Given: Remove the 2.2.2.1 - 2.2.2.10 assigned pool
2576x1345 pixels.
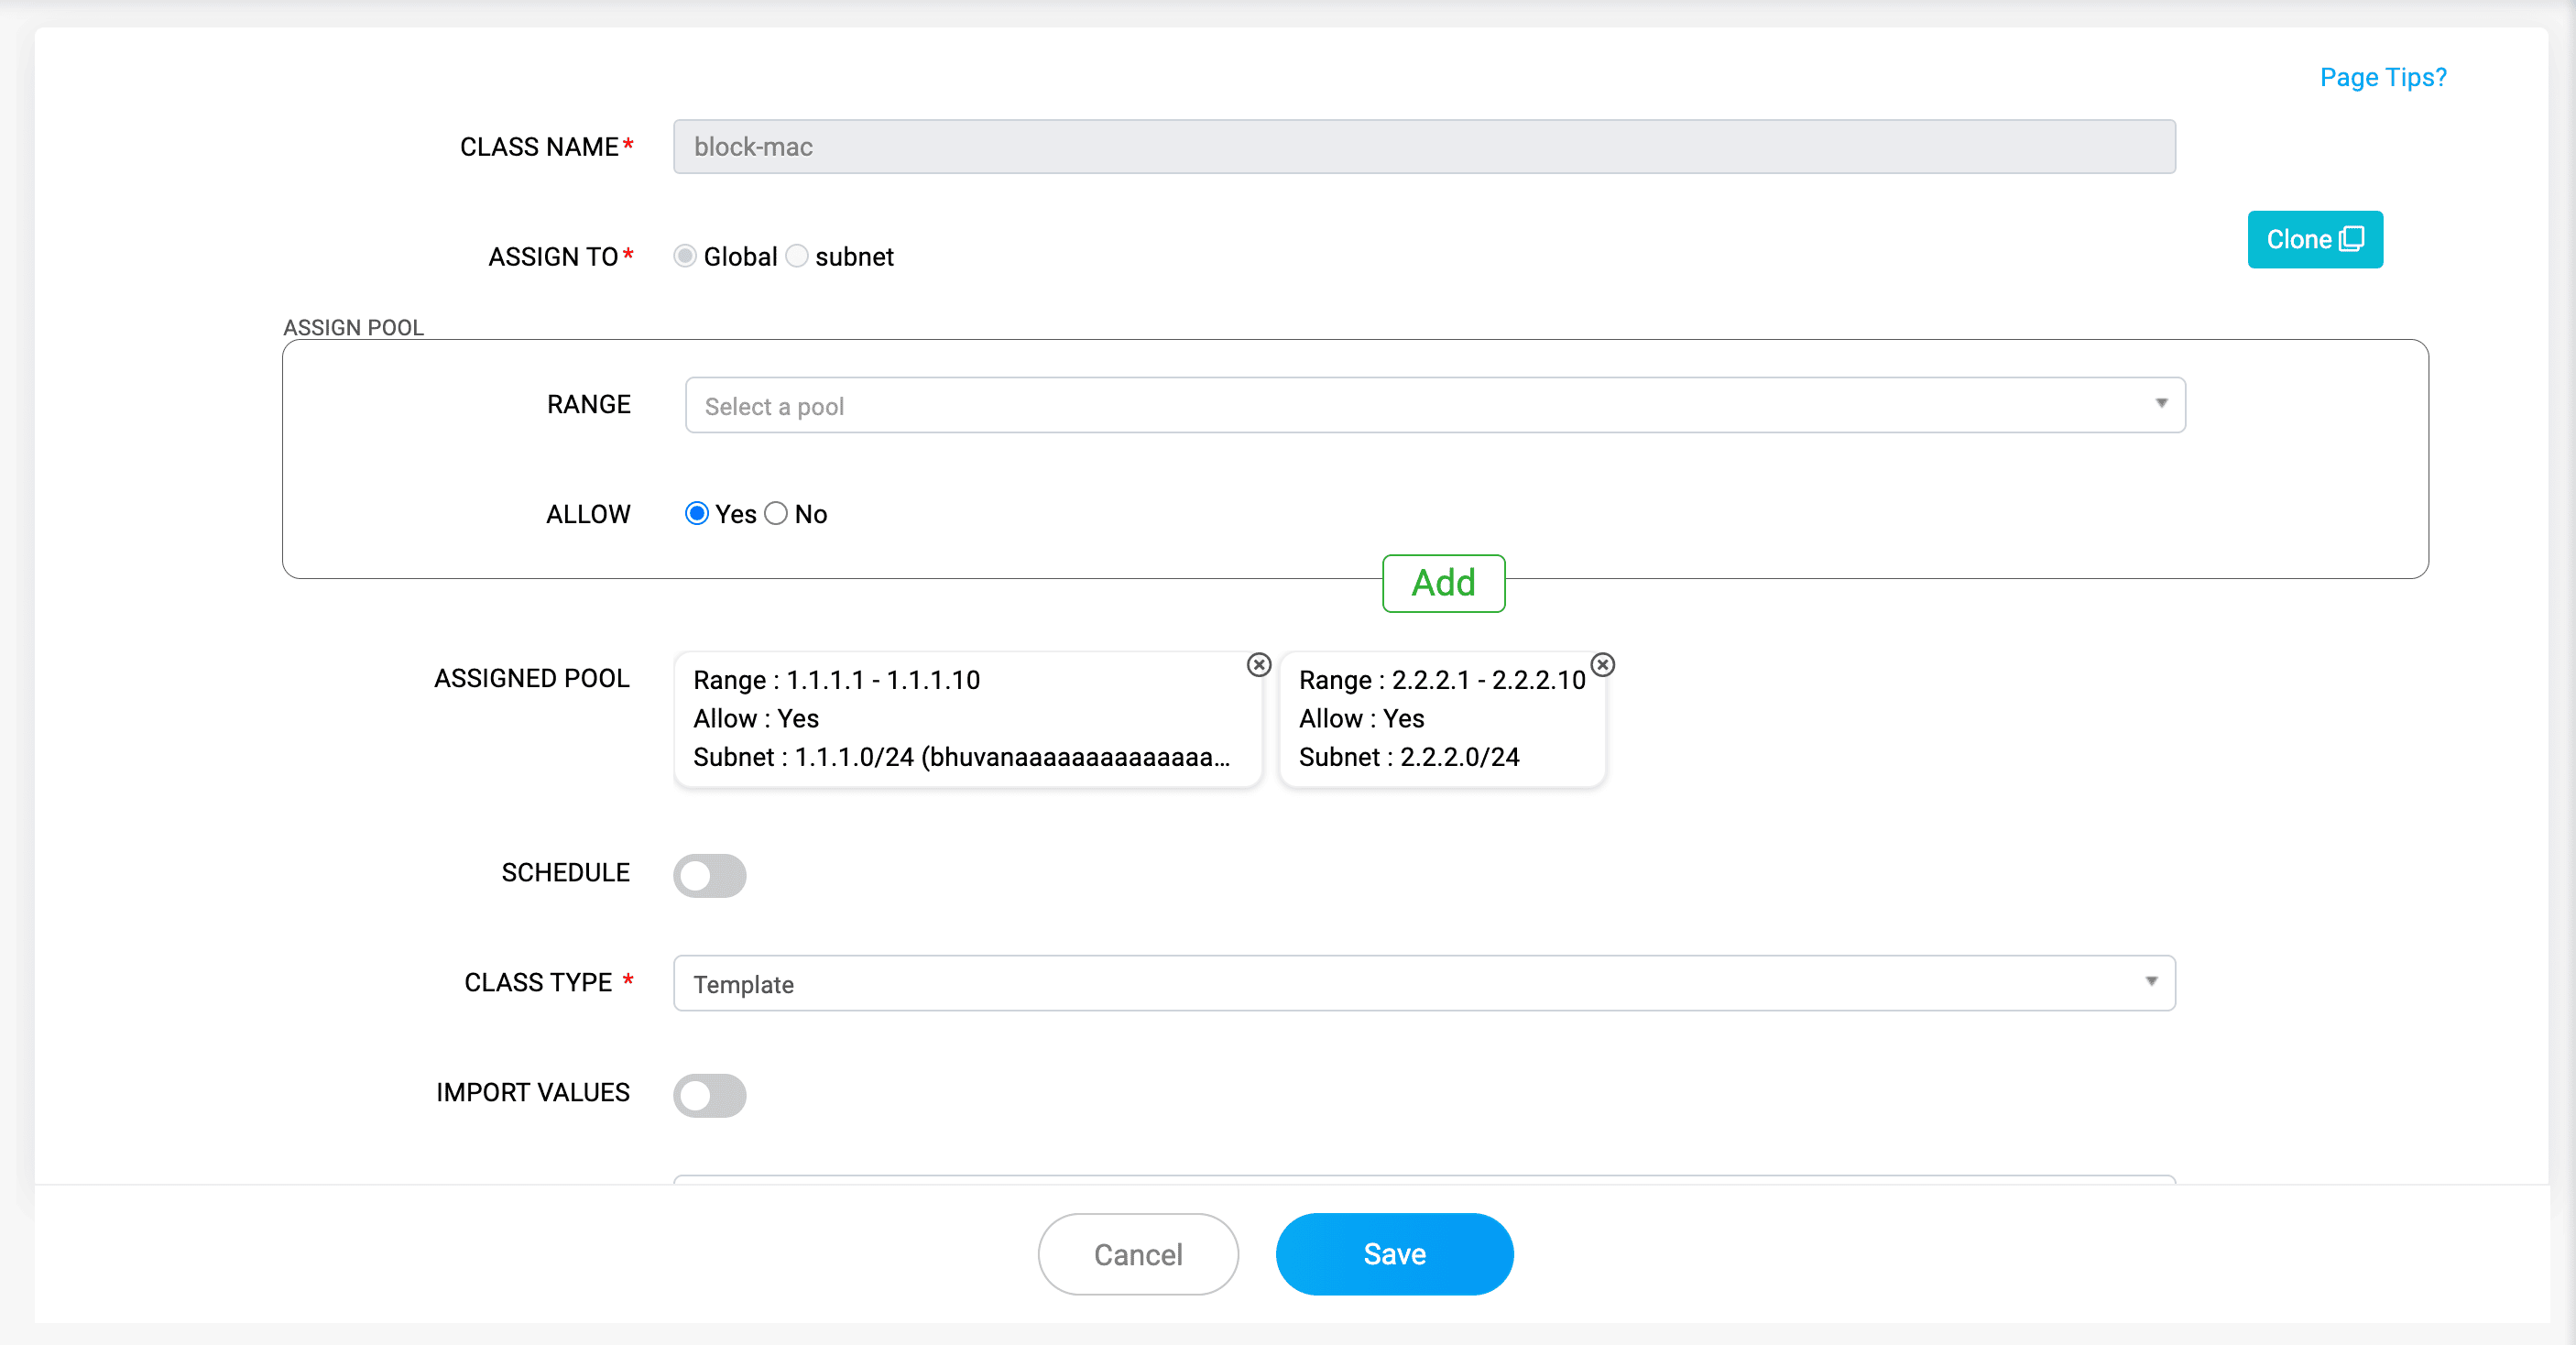Looking at the screenshot, I should (1602, 665).
